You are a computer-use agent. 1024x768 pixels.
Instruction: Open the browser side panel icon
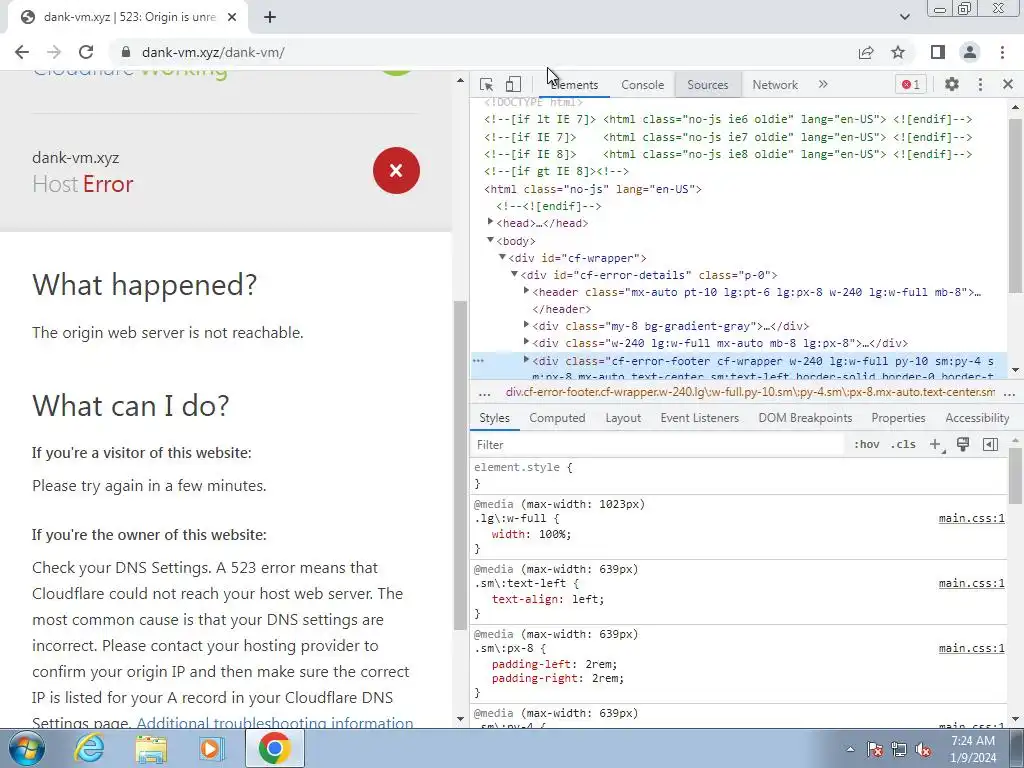tap(938, 52)
